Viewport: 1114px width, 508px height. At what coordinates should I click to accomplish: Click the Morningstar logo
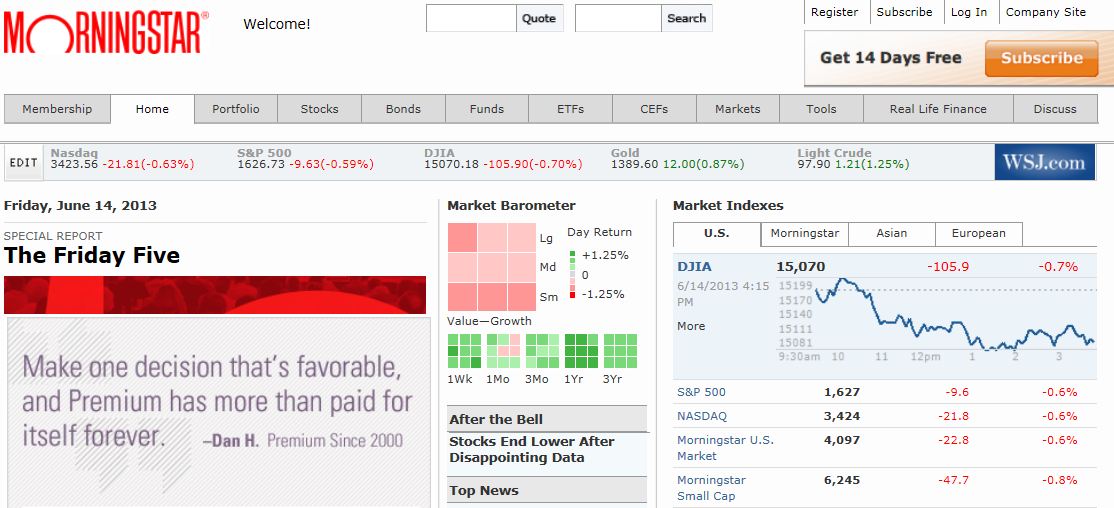tap(107, 32)
